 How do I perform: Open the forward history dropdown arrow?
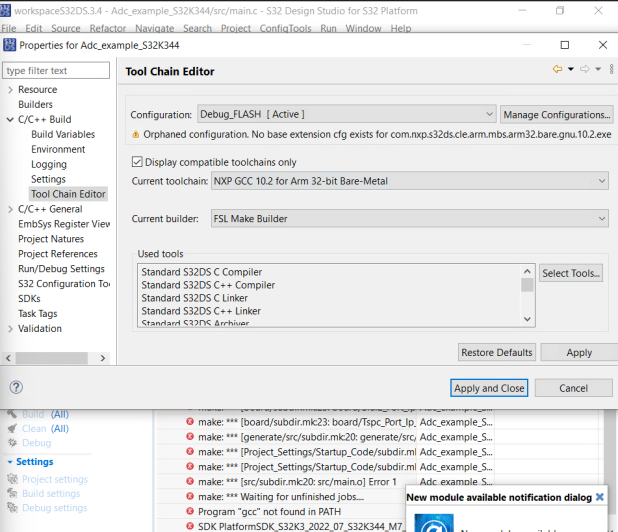[598, 69]
